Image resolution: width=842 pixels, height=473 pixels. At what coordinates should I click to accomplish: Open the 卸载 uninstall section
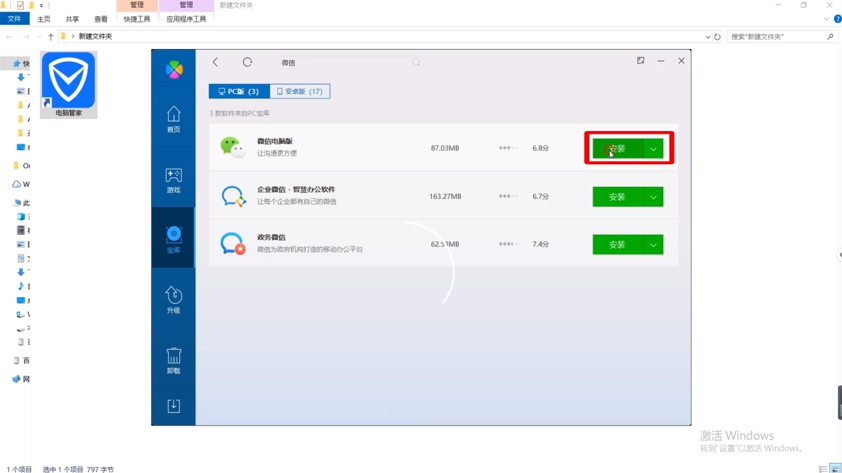click(173, 360)
